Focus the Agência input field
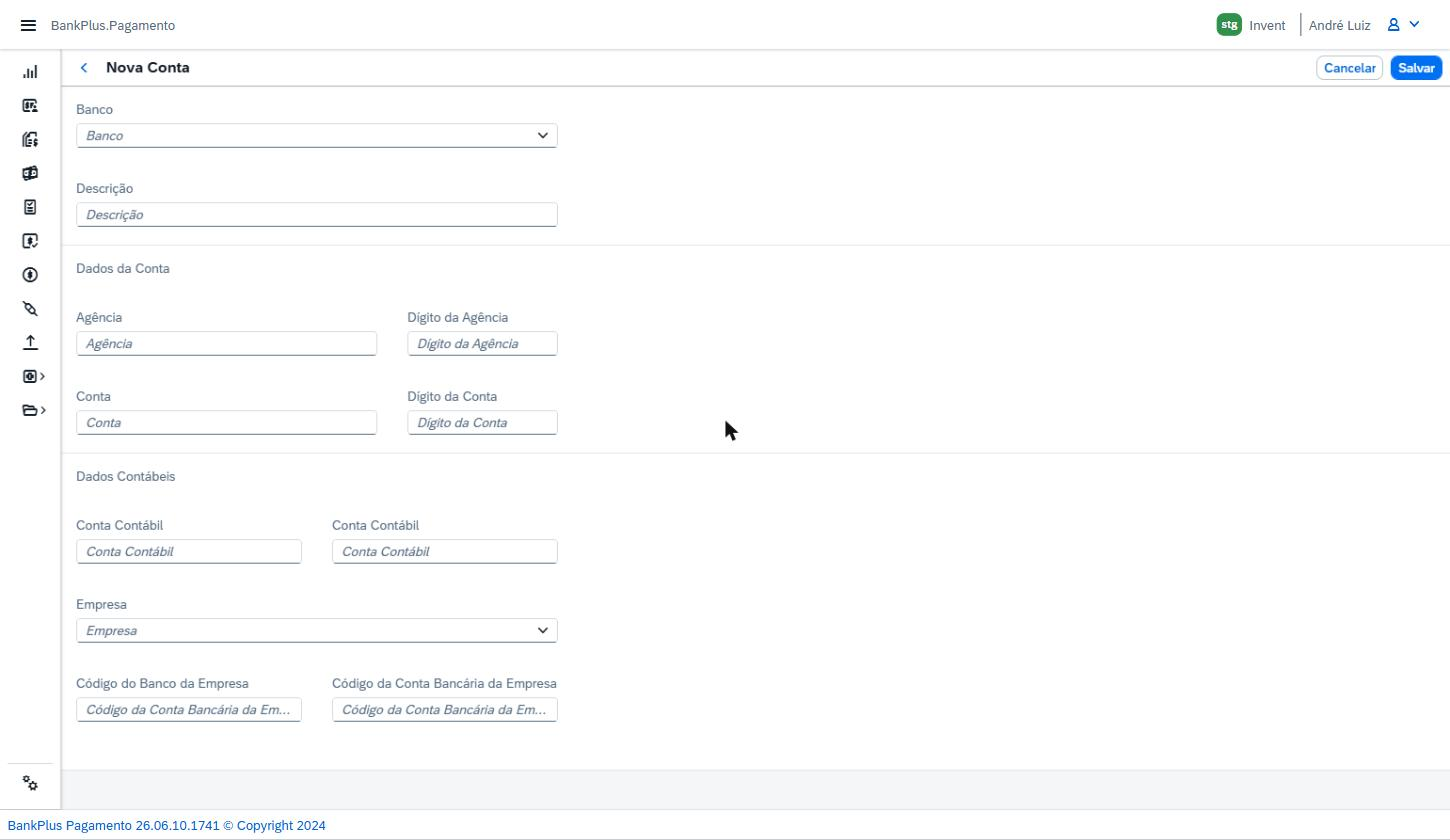Viewport: 1450px width, 840px height. pyautogui.click(x=227, y=344)
